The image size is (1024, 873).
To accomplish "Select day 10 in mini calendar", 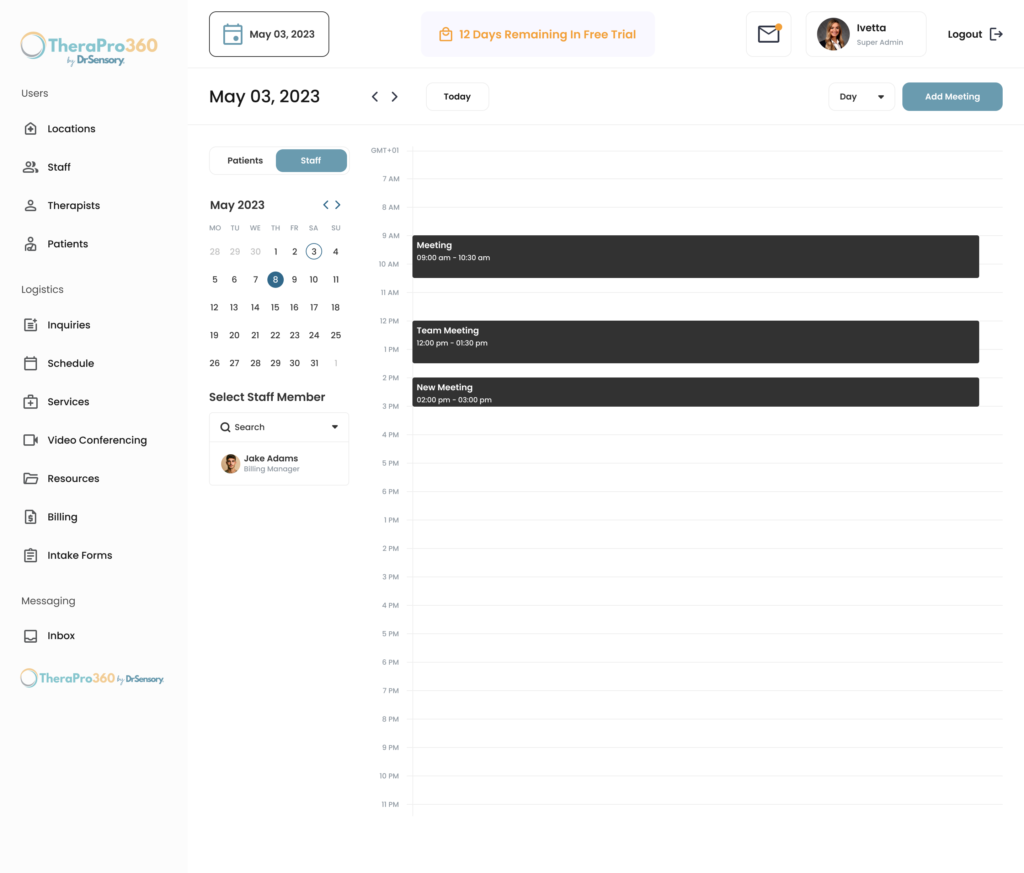I will pyautogui.click(x=313, y=279).
